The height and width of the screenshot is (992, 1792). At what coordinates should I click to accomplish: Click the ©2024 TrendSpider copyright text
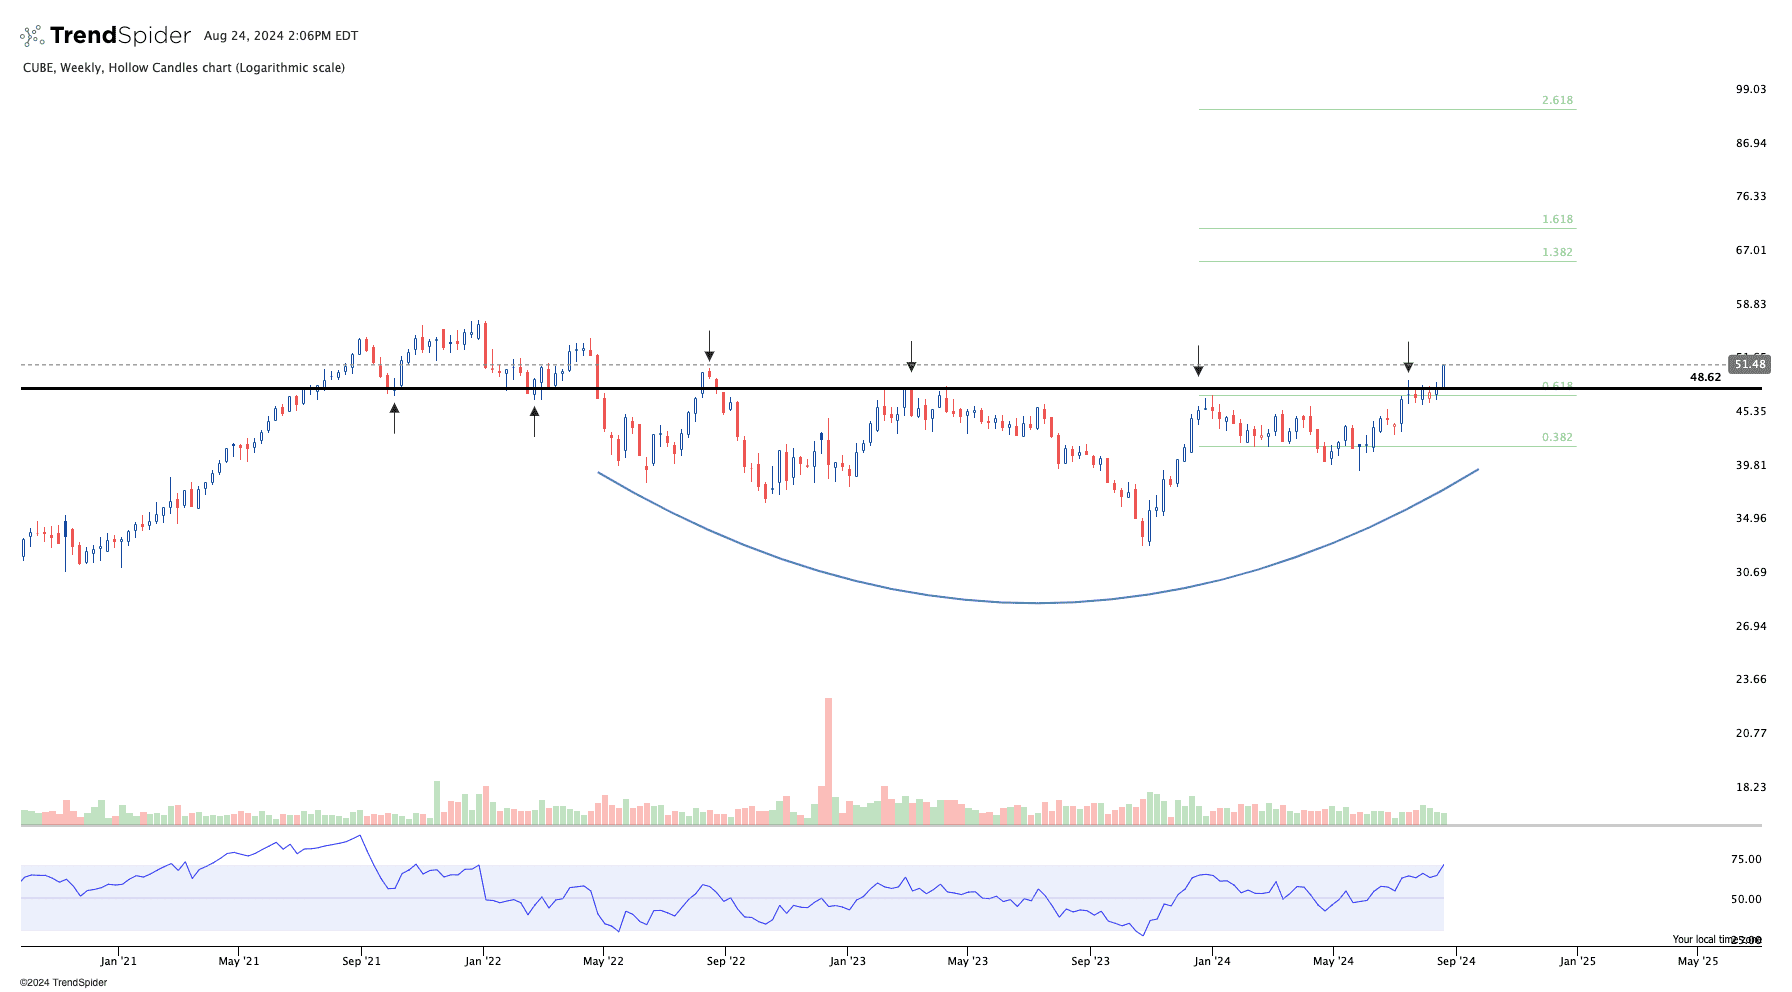(64, 983)
